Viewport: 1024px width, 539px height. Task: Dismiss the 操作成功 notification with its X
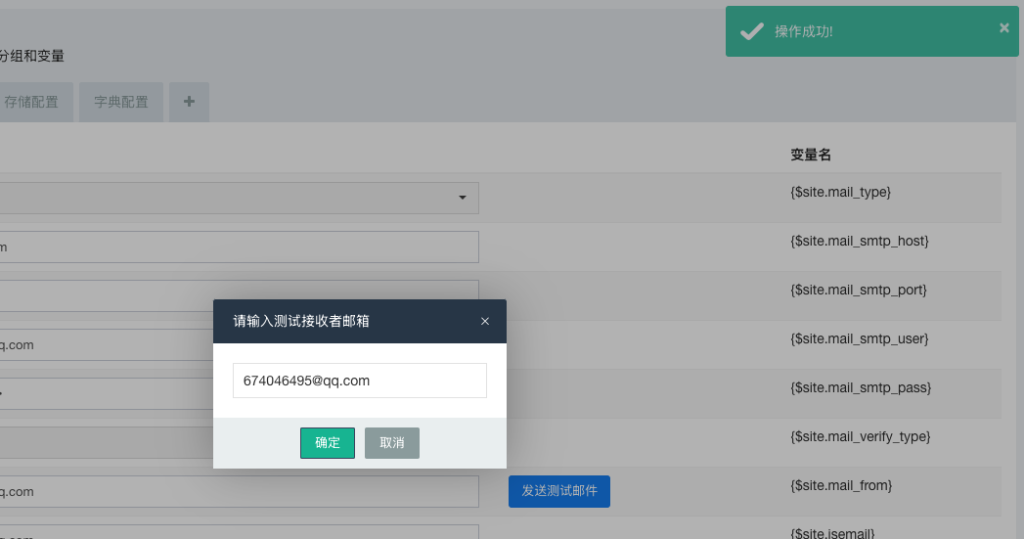tap(1004, 28)
